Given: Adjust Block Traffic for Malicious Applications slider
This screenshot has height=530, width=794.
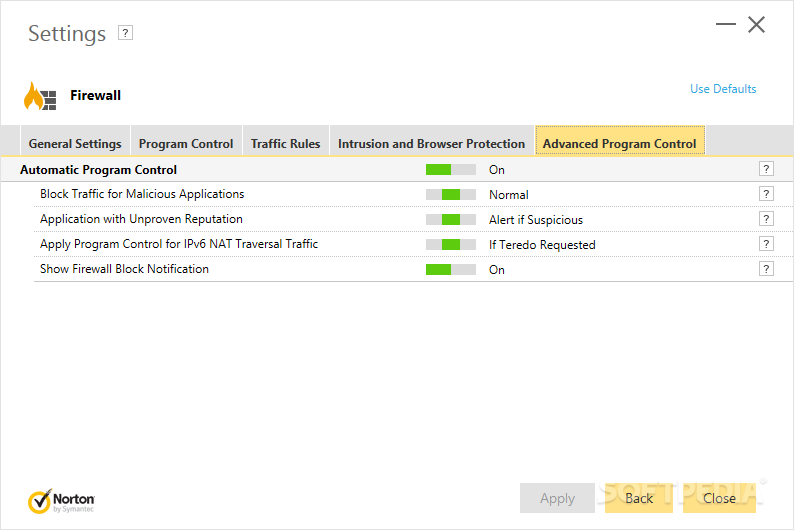Looking at the screenshot, I should point(451,194).
